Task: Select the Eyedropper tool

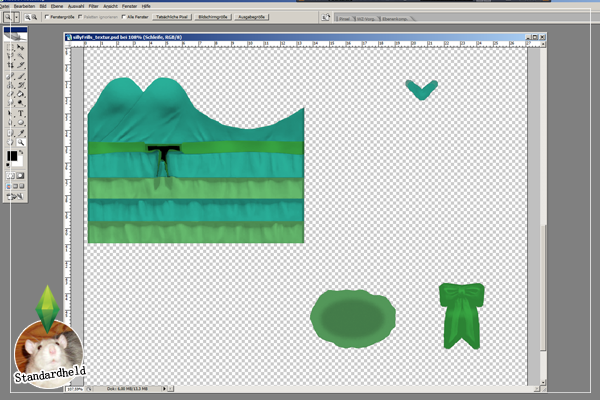Action: [21, 133]
